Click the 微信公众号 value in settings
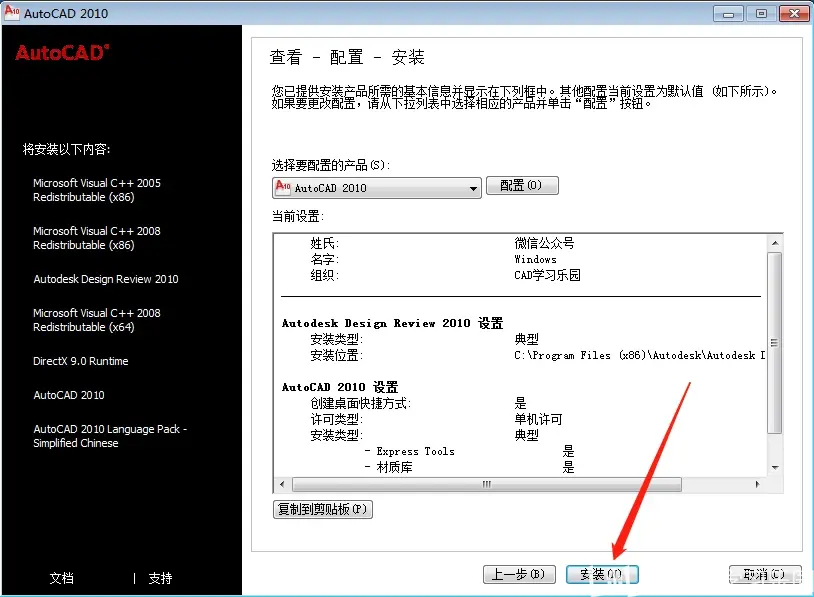 pos(544,243)
